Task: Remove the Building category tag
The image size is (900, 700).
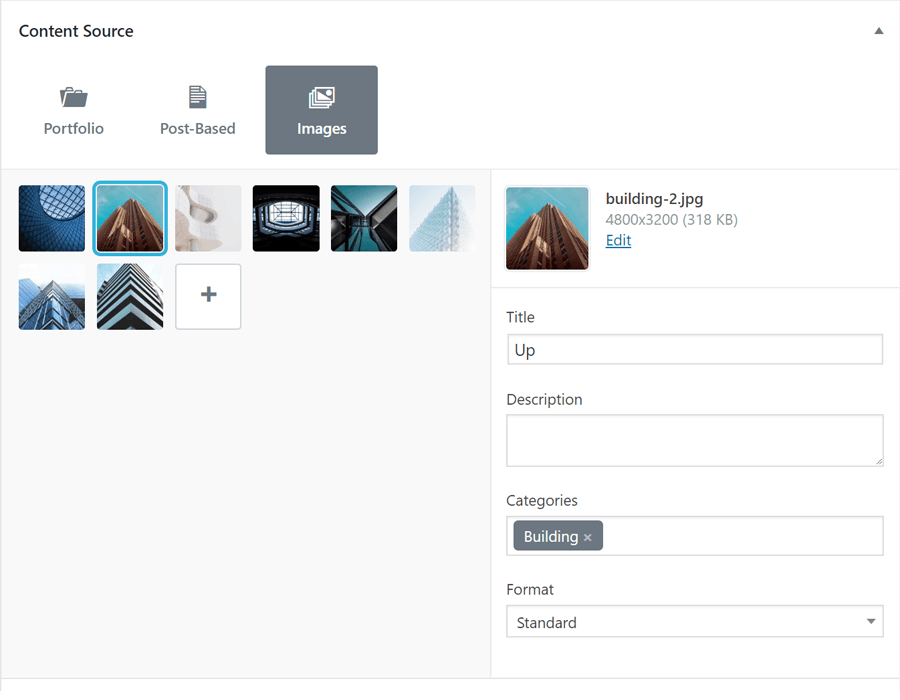Action: click(587, 538)
